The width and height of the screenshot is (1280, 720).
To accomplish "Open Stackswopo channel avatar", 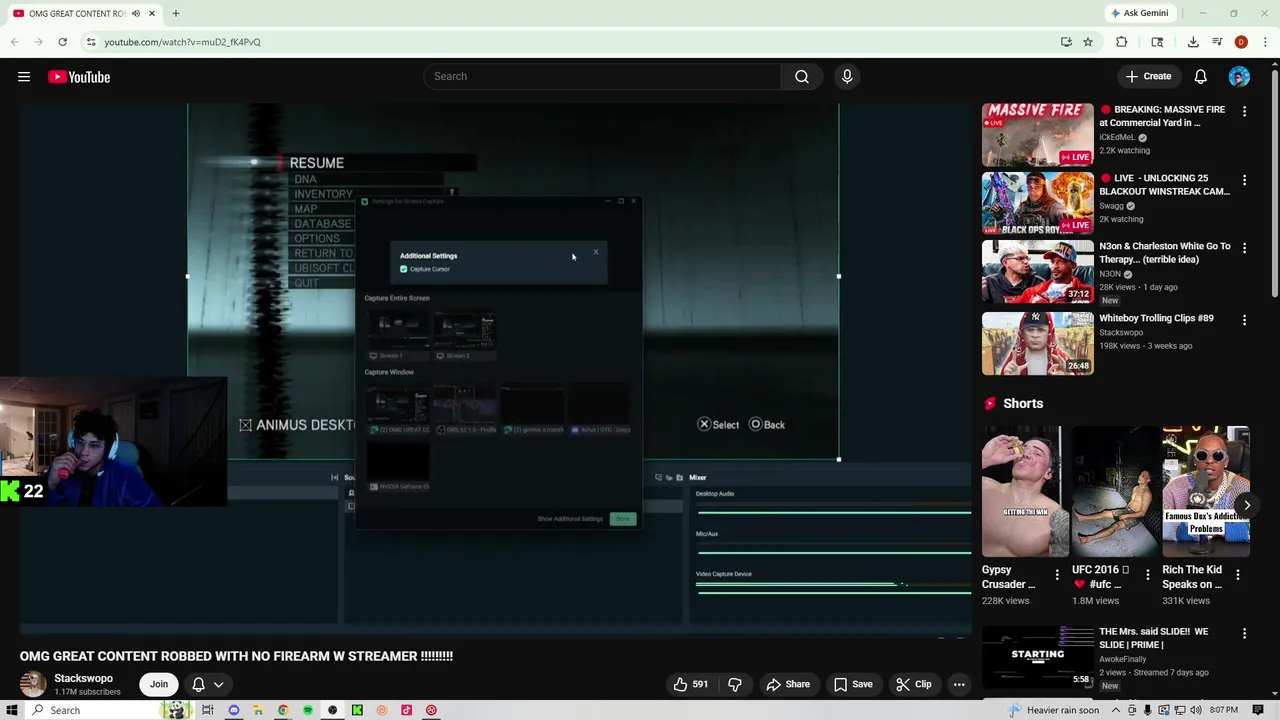I will pyautogui.click(x=33, y=684).
